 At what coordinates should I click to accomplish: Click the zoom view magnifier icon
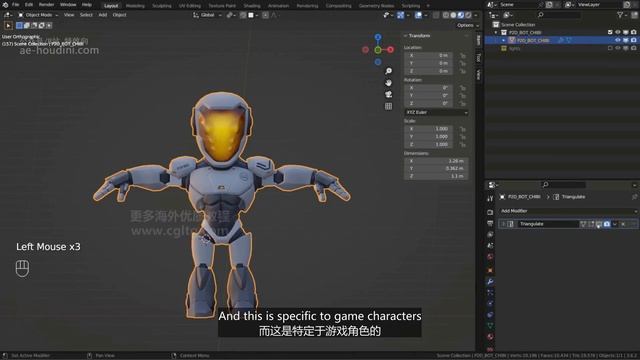pyautogui.click(x=388, y=71)
